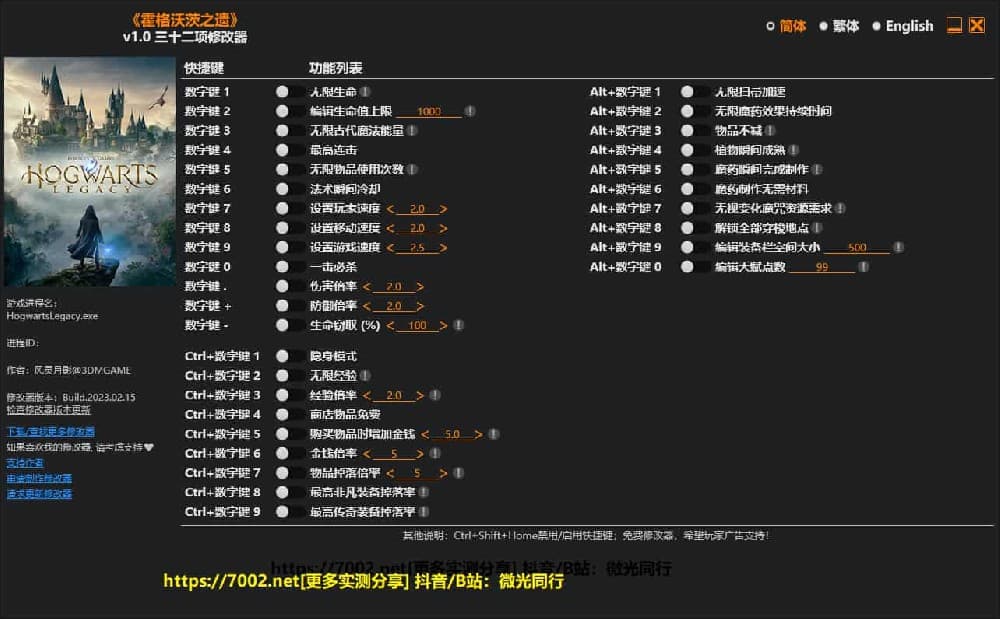Switch language to English
The width and height of the screenshot is (1000, 619).
pyautogui.click(x=902, y=26)
